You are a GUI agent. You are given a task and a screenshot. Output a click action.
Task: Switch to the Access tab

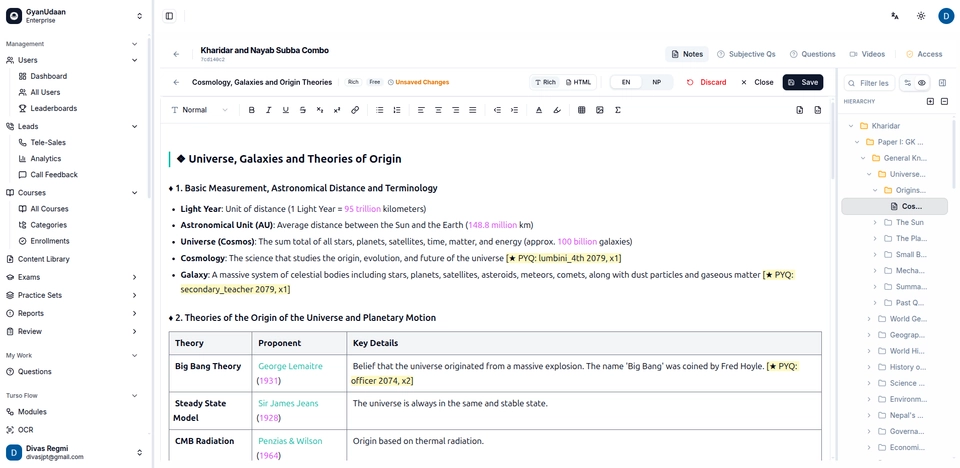(924, 54)
